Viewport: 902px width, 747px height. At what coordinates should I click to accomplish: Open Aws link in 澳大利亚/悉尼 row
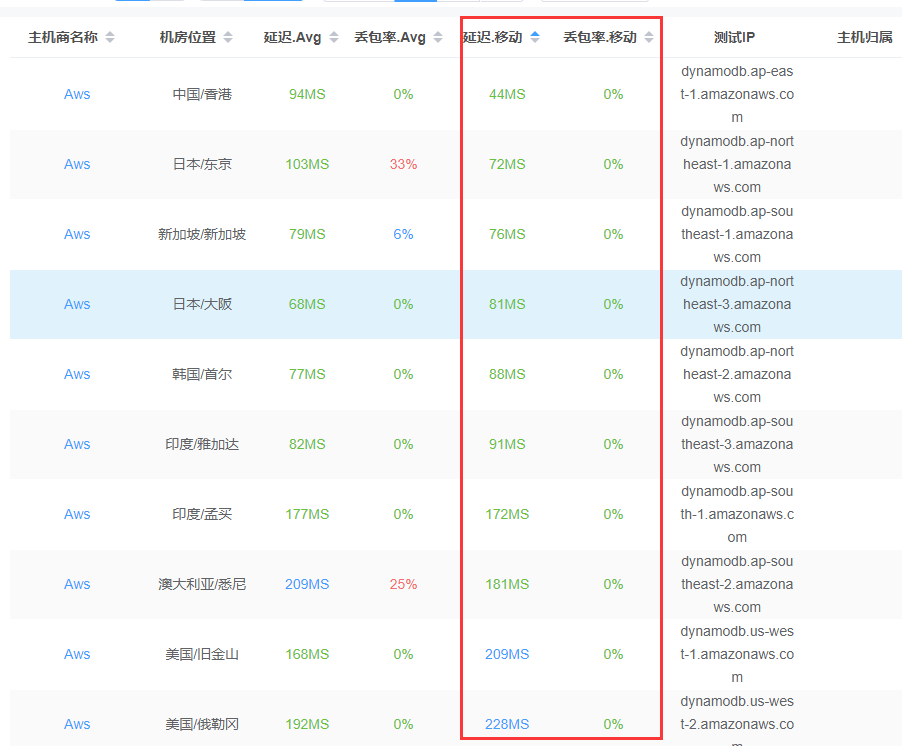click(x=77, y=584)
